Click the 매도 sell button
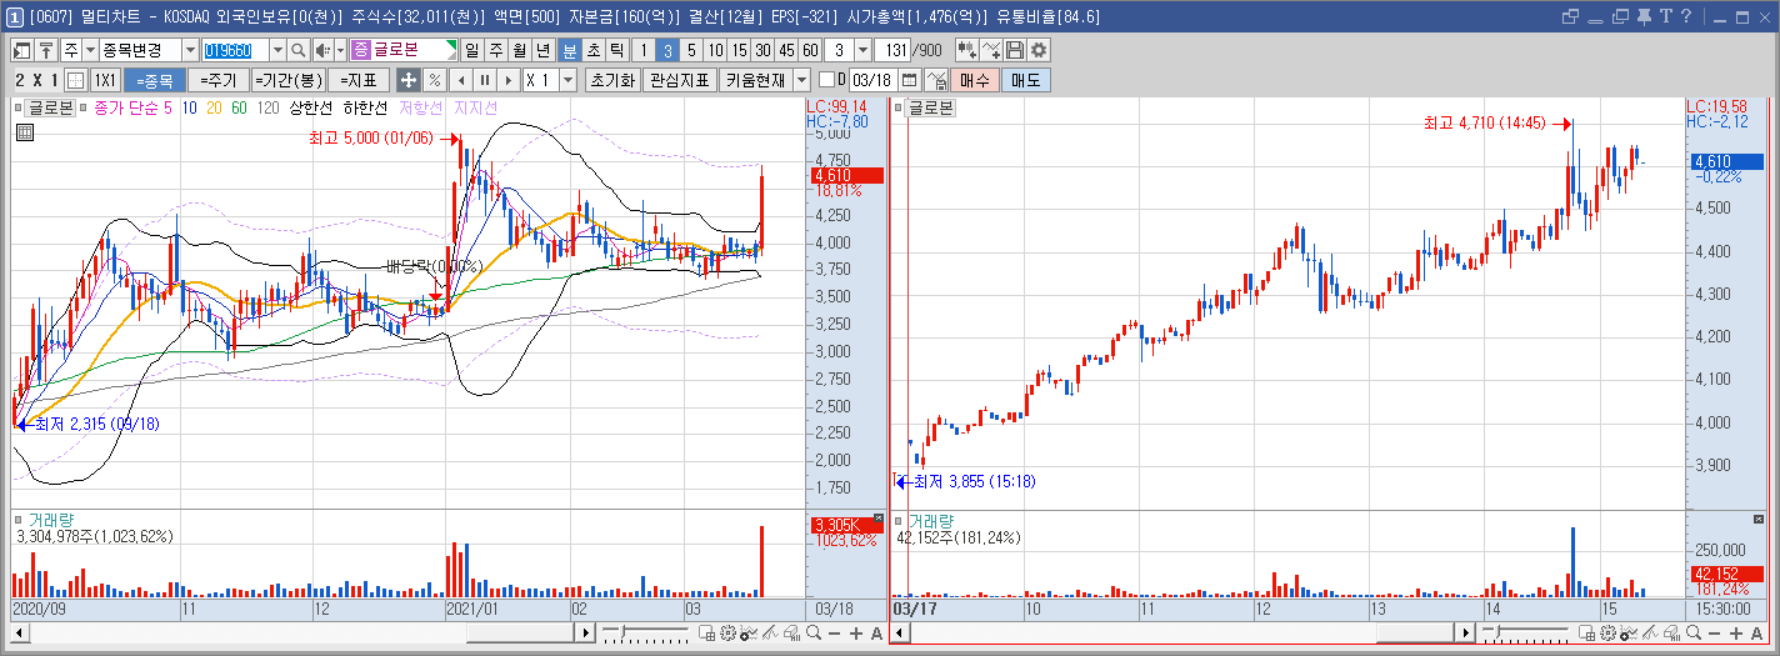This screenshot has width=1780, height=656. (1026, 80)
